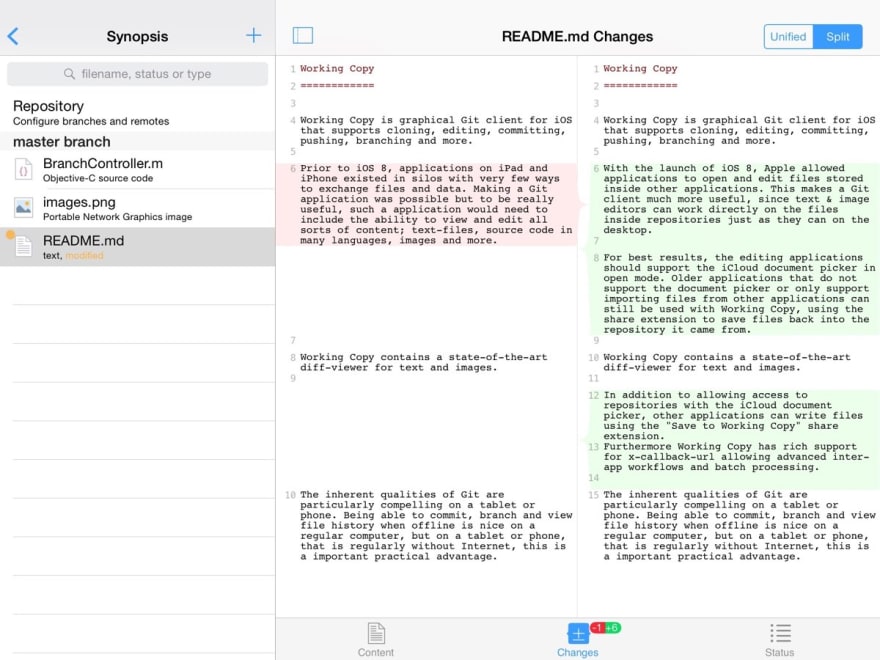Click the images.png picture icon
Image resolution: width=880 pixels, height=660 pixels.
tap(24, 208)
